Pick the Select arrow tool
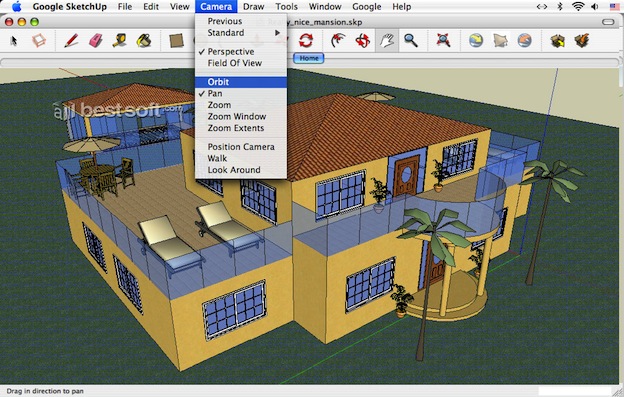Viewport: 624px width, 397px height. pyautogui.click(x=14, y=41)
